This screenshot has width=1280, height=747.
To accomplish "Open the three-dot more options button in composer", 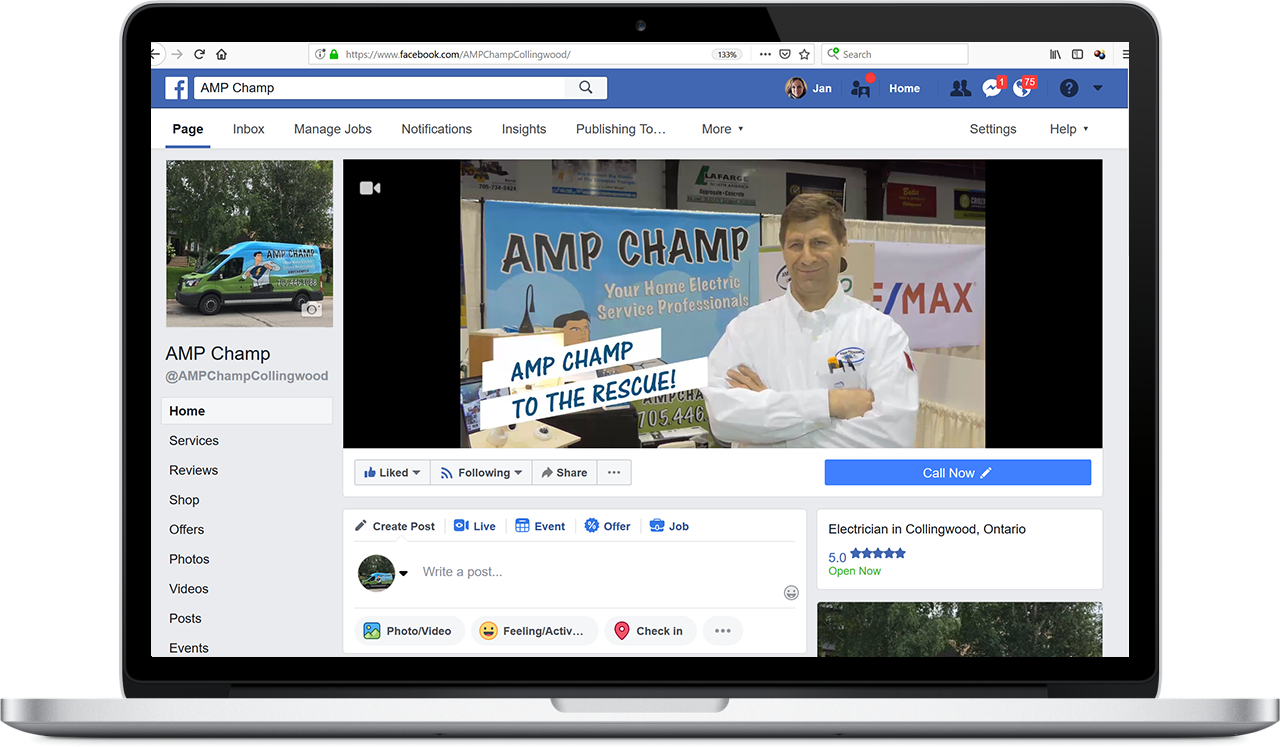I will (723, 631).
